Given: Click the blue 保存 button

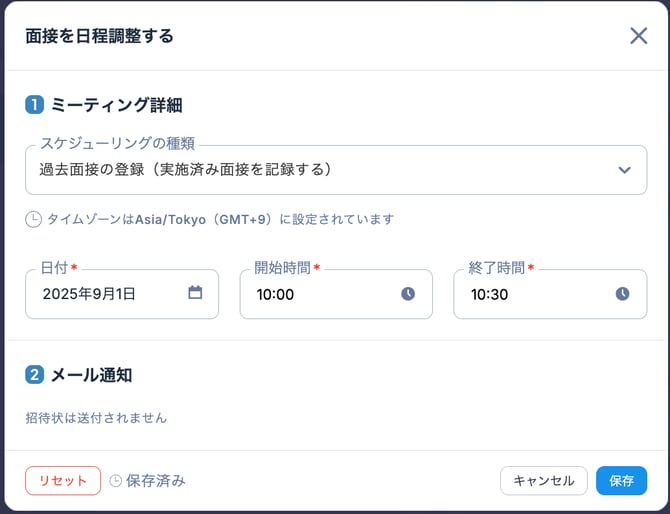Looking at the screenshot, I should pyautogui.click(x=621, y=481).
